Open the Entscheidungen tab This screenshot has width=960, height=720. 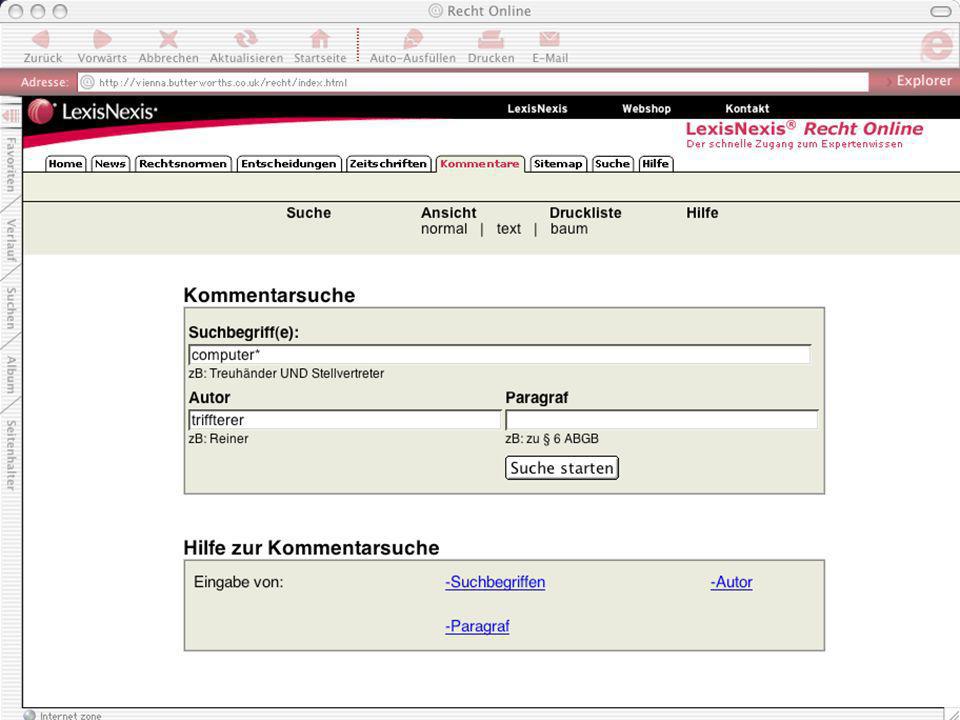[288, 163]
